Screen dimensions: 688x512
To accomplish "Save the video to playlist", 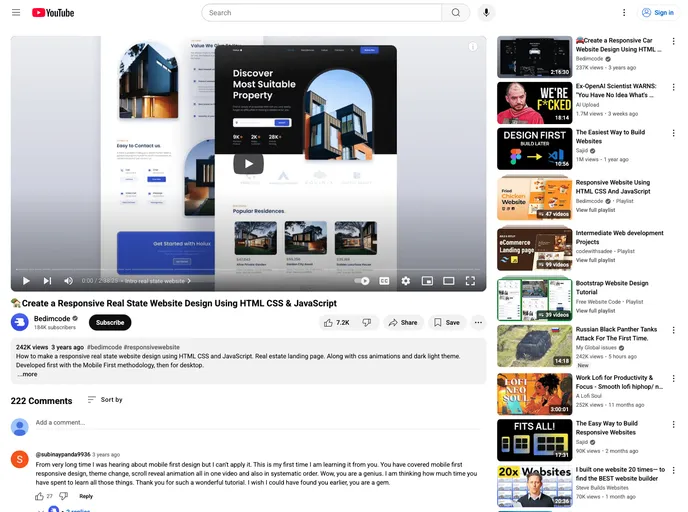I will (447, 322).
